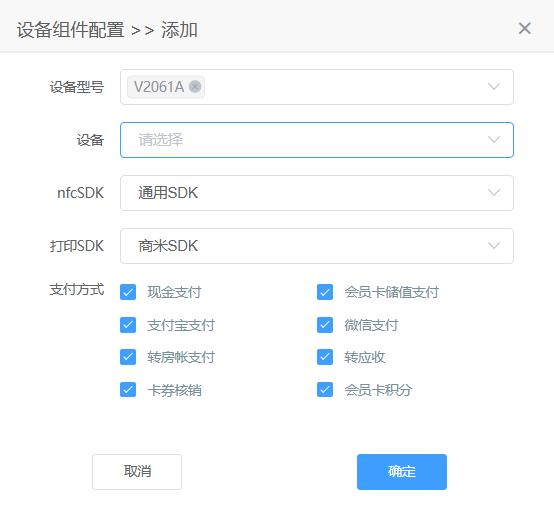The width and height of the screenshot is (554, 507).
Task: Uncheck 支付宝支付 option
Action: 128,325
